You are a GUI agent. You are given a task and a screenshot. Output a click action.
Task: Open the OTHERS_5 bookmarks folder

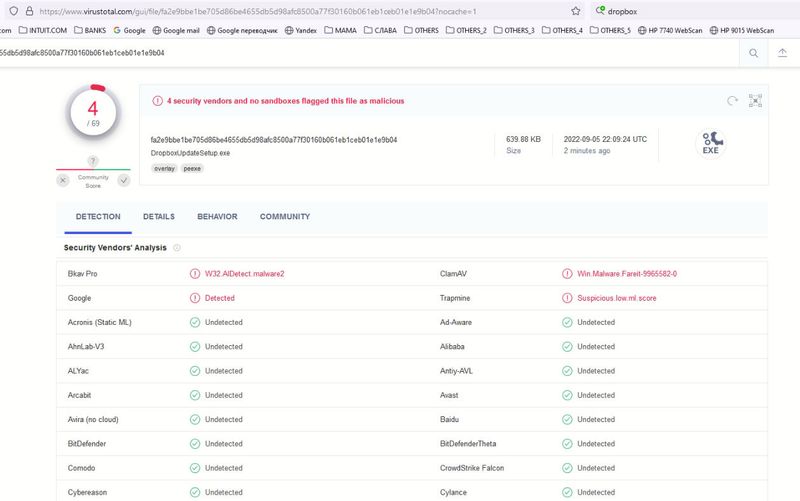[x=609, y=30]
